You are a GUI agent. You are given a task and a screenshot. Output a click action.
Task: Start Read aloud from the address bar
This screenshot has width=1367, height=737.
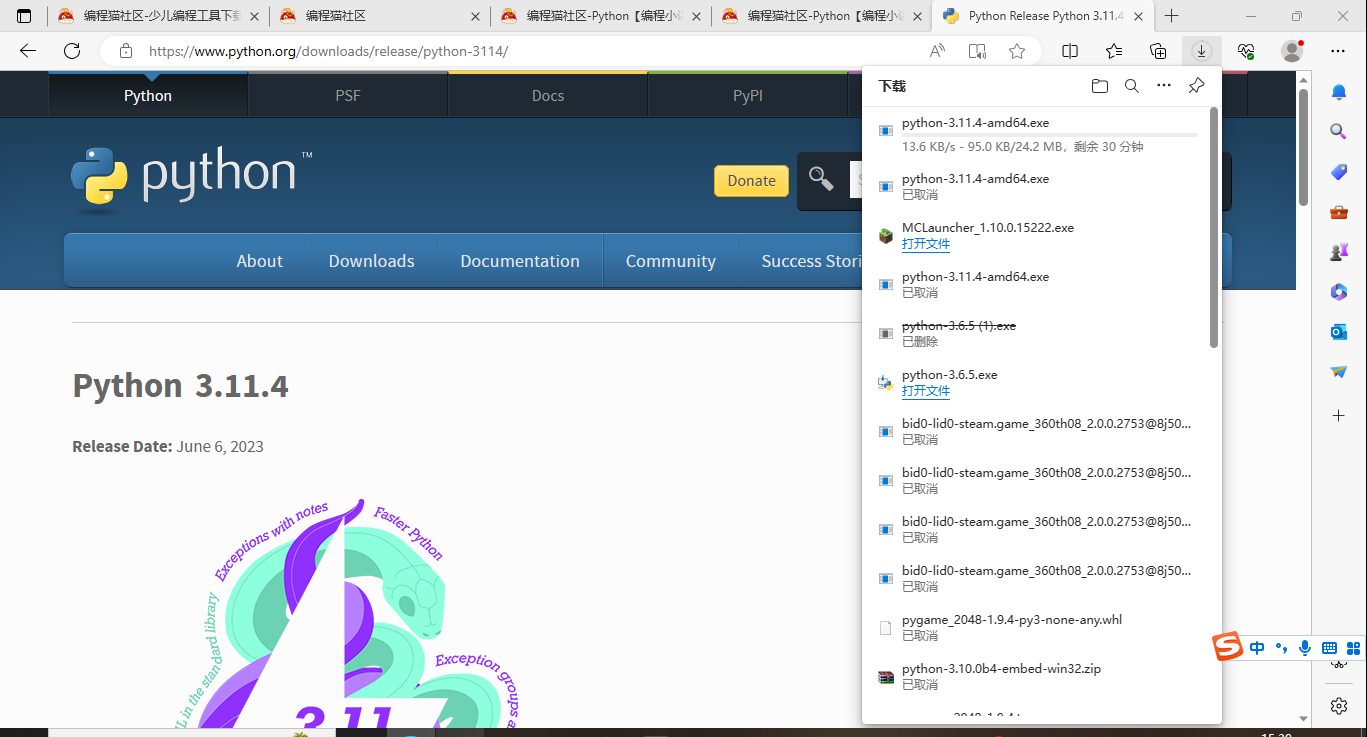pyautogui.click(x=937, y=51)
